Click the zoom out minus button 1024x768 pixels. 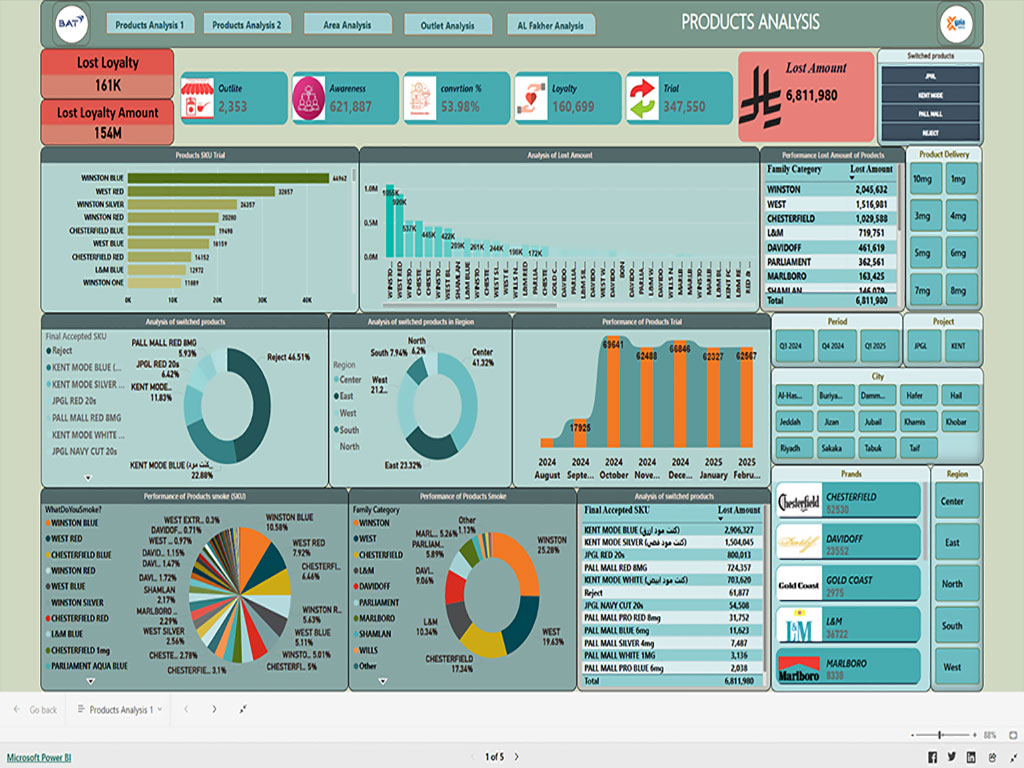point(913,735)
